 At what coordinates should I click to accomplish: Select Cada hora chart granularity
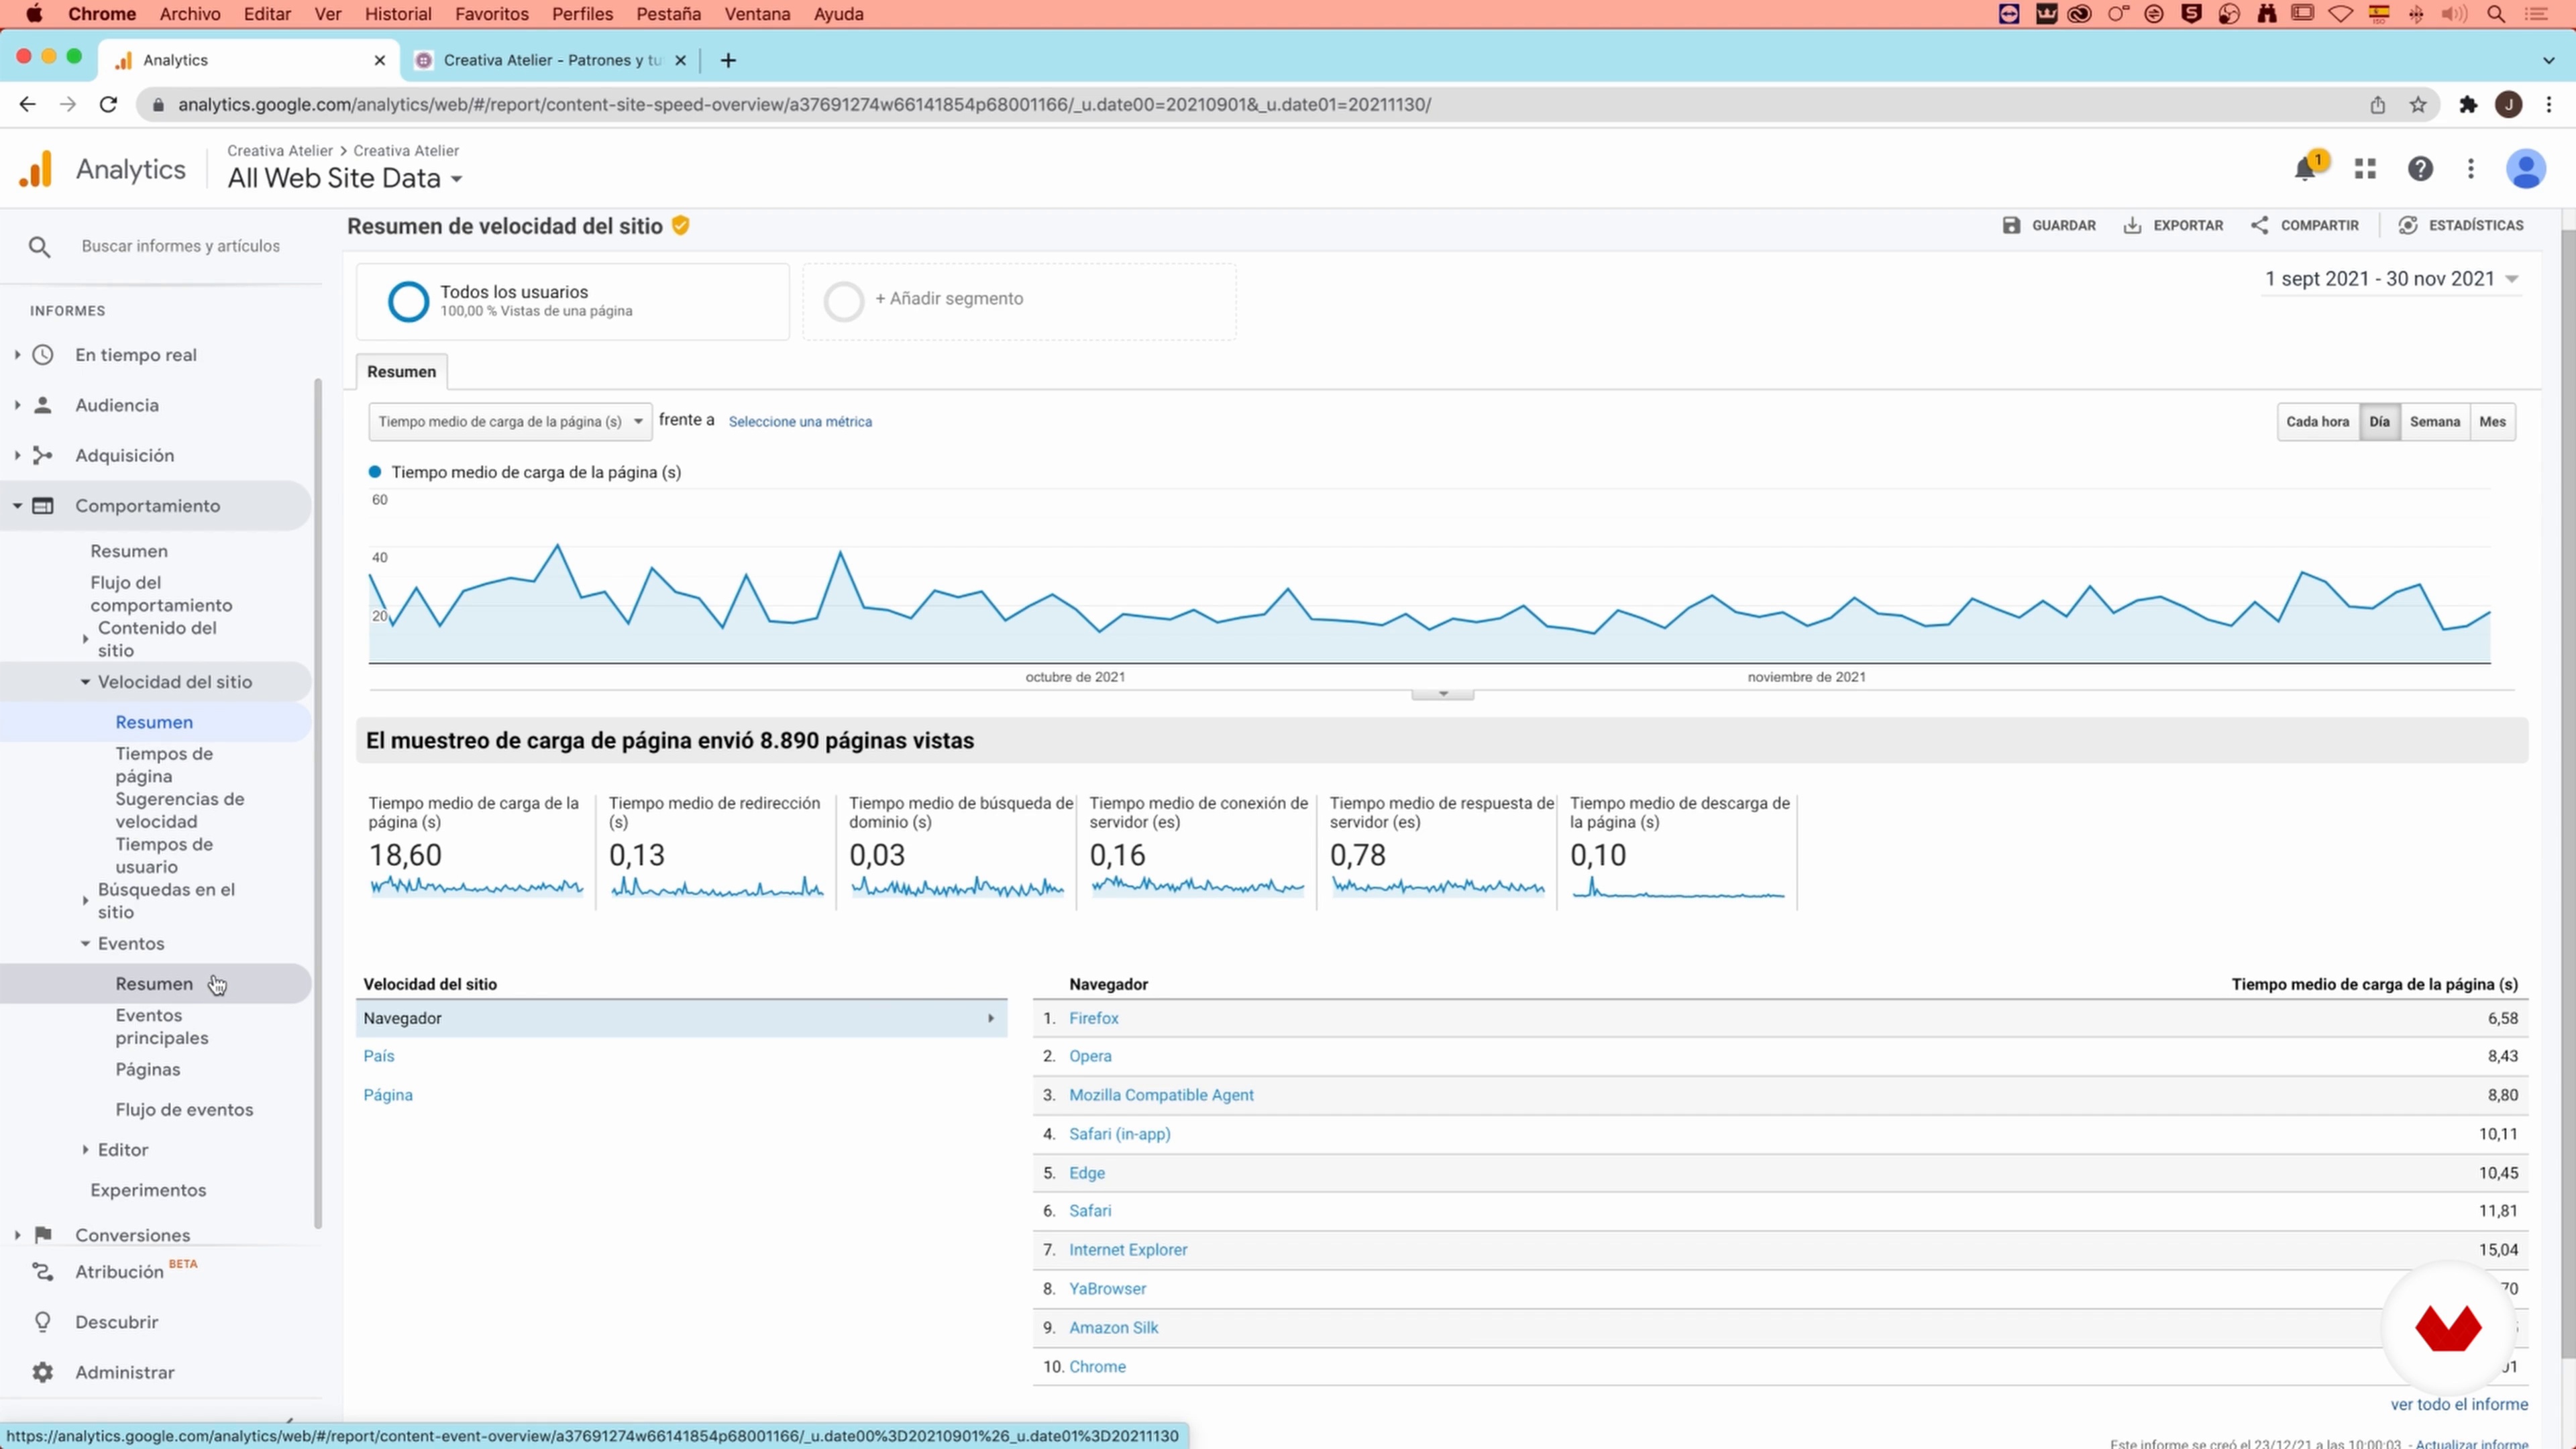click(2317, 422)
